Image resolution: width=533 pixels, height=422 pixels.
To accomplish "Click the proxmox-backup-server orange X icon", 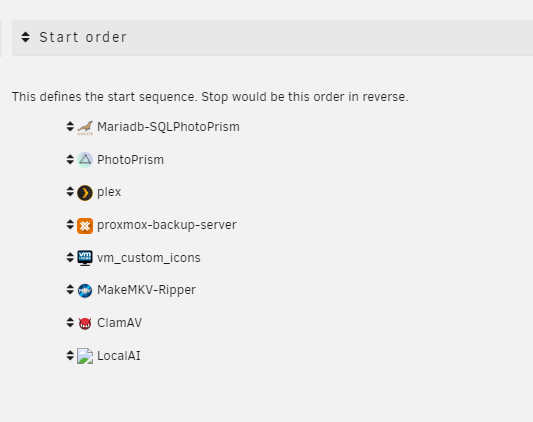I will coord(85,226).
